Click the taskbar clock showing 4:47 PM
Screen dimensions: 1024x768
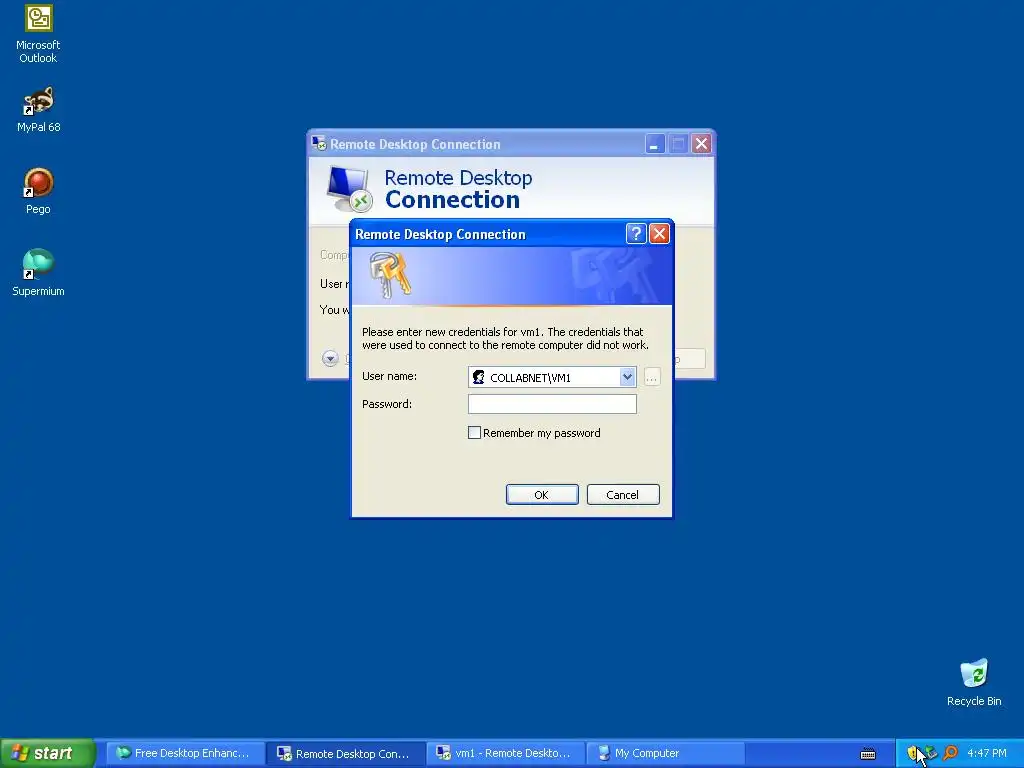pos(987,753)
